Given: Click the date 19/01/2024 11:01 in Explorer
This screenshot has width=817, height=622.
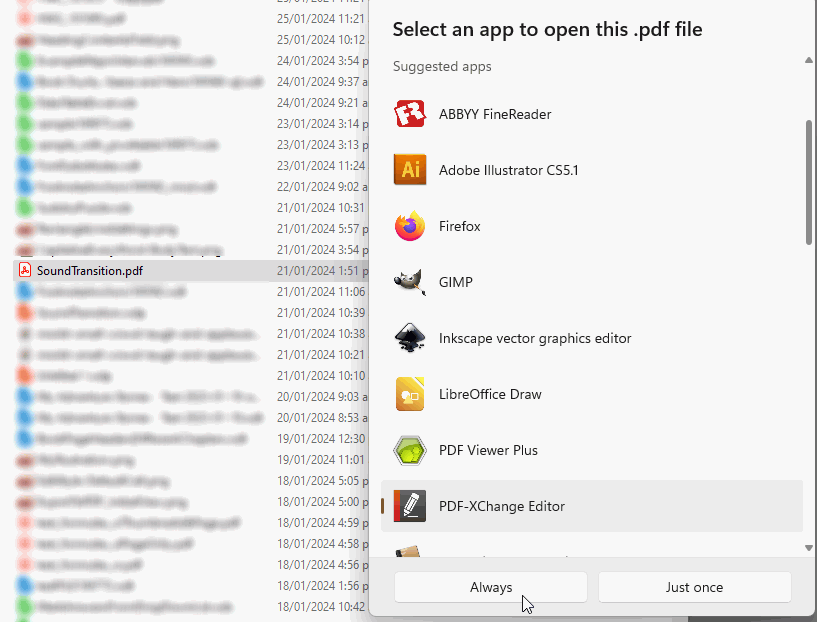Looking at the screenshot, I should pos(321,459).
